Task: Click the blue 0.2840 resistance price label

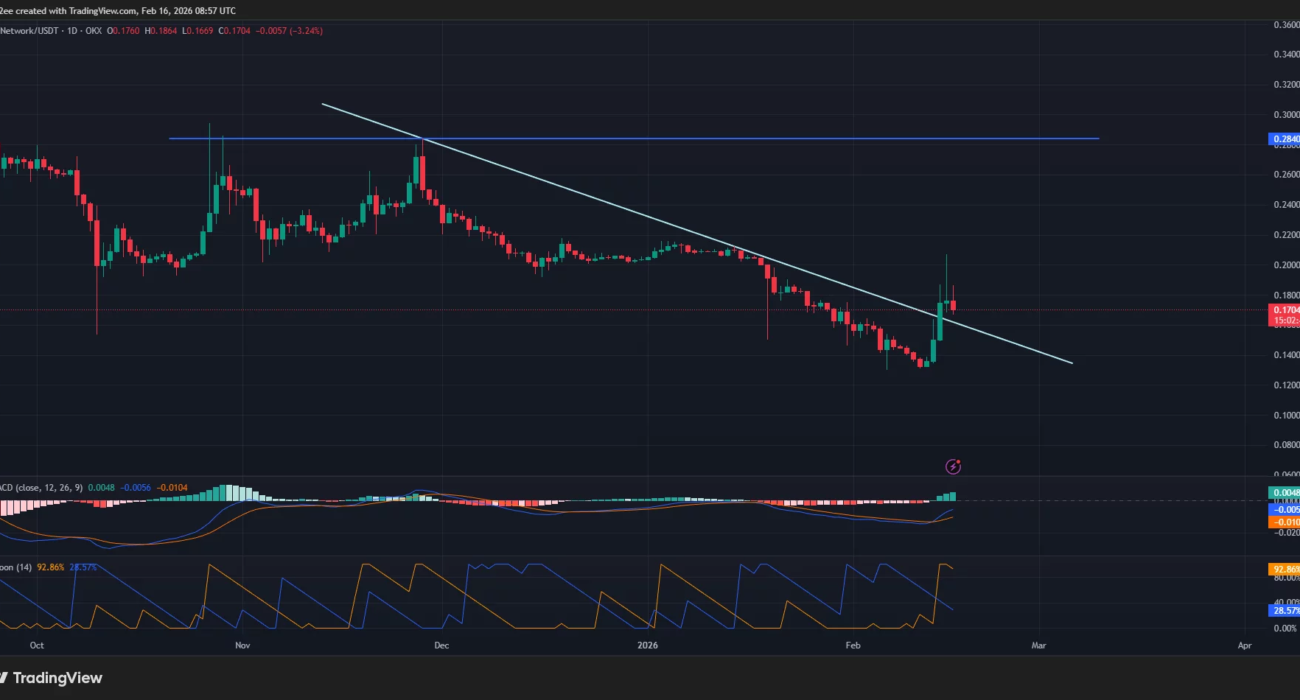Action: (x=1284, y=138)
